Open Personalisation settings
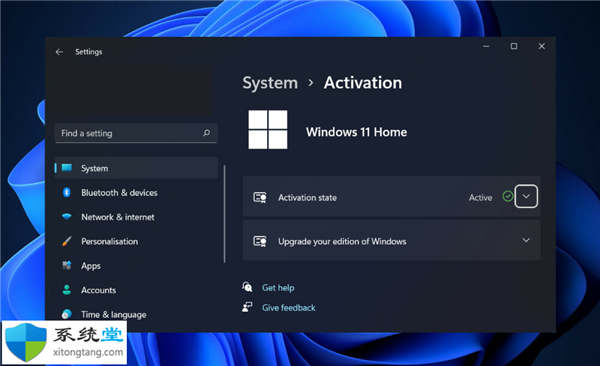Image resolution: width=600 pixels, height=366 pixels. tap(136, 242)
